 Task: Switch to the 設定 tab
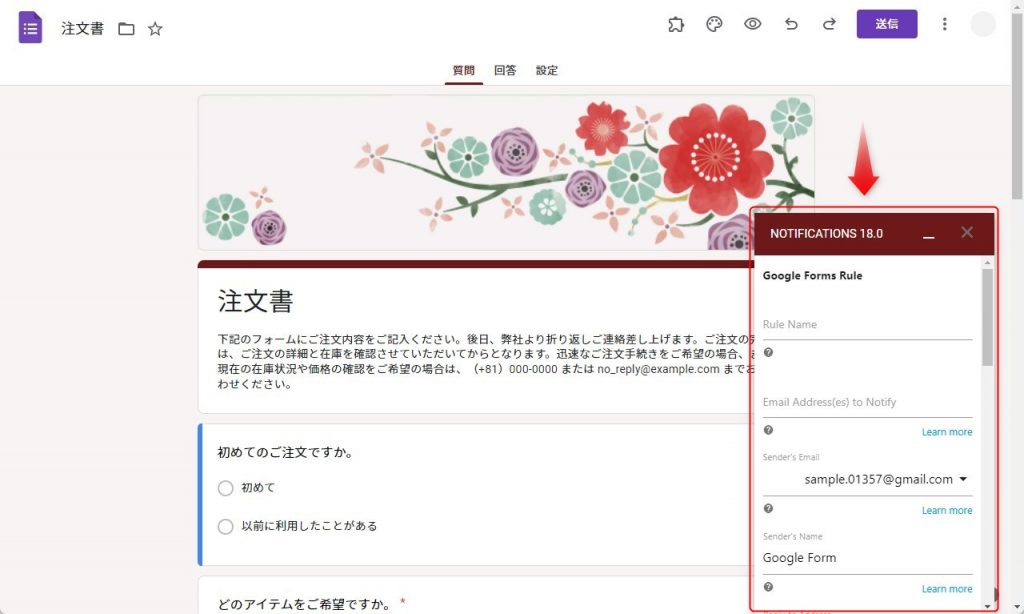pos(547,71)
